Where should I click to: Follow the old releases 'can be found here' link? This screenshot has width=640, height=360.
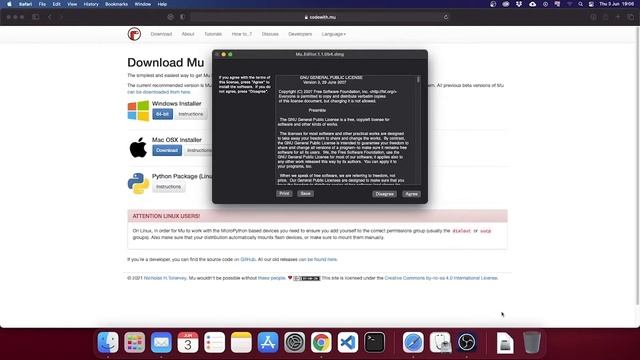(318, 259)
